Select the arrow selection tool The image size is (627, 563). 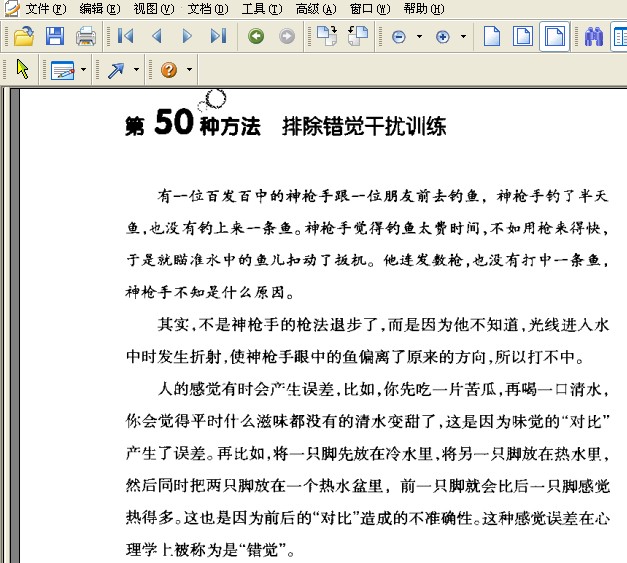click(x=23, y=69)
